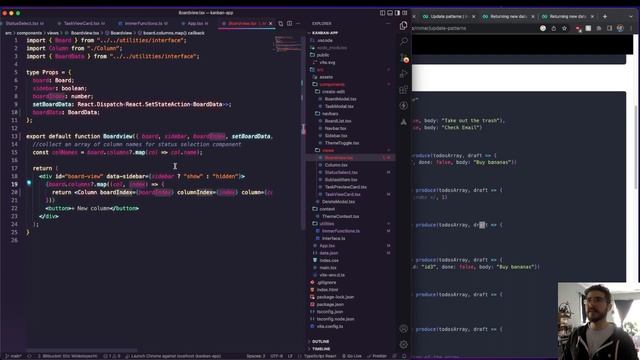Open the Manage gear icon

(x=403, y=344)
